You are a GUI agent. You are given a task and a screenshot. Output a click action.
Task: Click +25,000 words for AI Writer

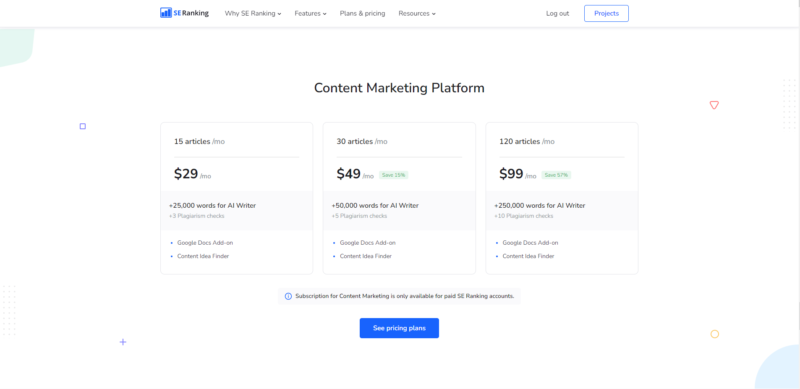(x=212, y=205)
